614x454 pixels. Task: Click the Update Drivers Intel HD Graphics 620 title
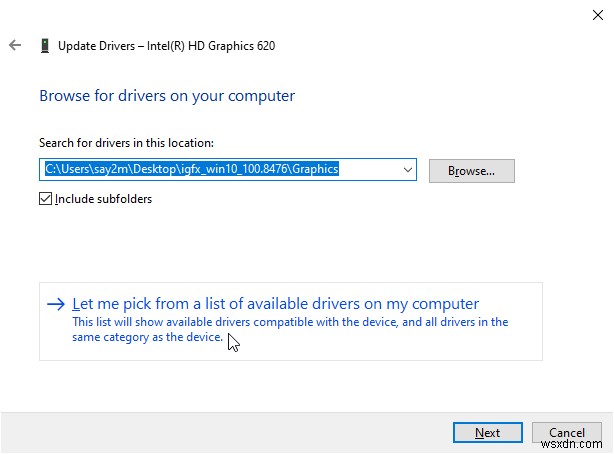[x=167, y=46]
